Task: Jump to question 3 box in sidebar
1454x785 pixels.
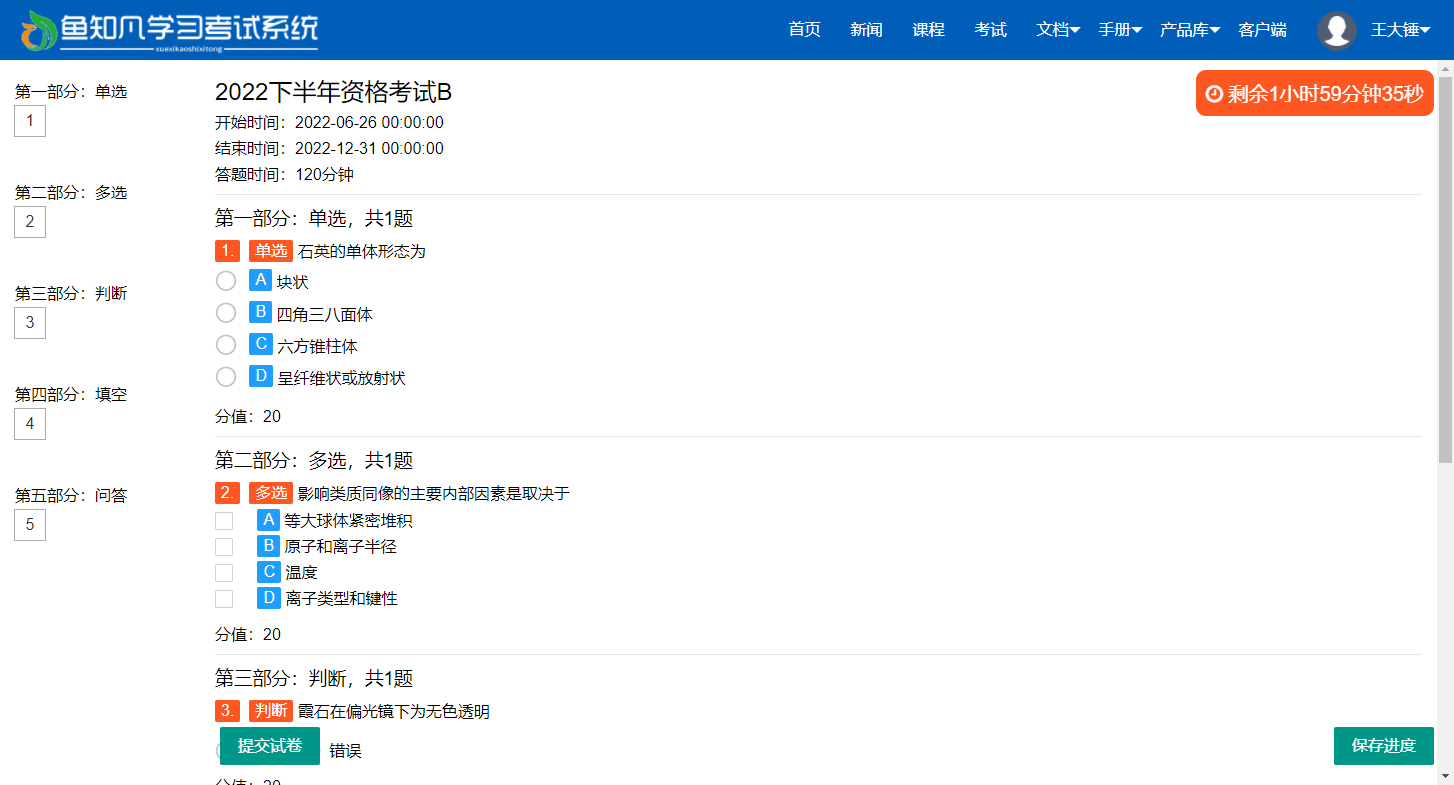Action: coord(30,323)
